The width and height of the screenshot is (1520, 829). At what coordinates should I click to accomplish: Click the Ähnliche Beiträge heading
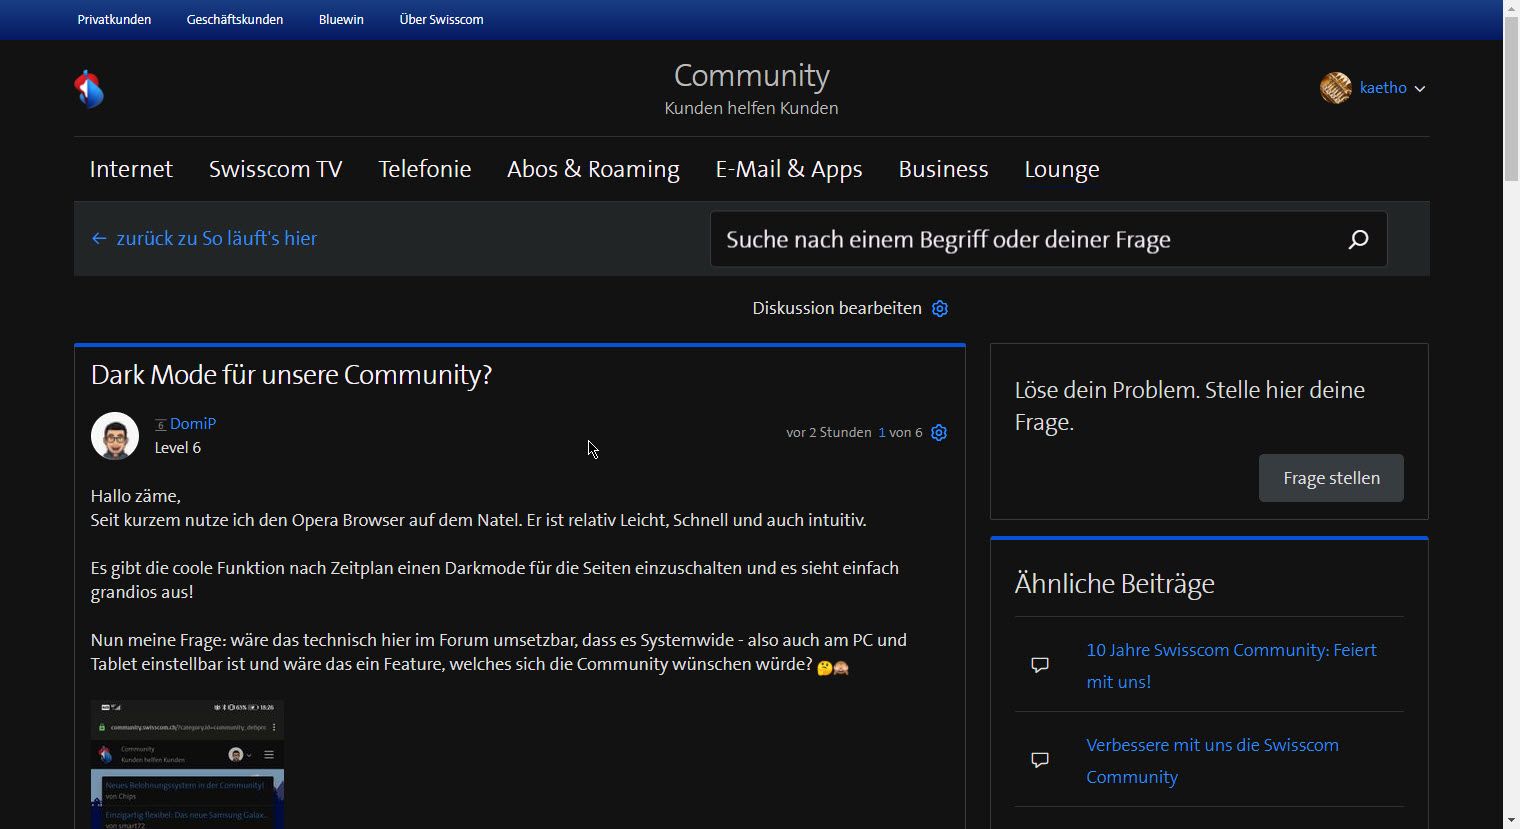coord(1115,583)
